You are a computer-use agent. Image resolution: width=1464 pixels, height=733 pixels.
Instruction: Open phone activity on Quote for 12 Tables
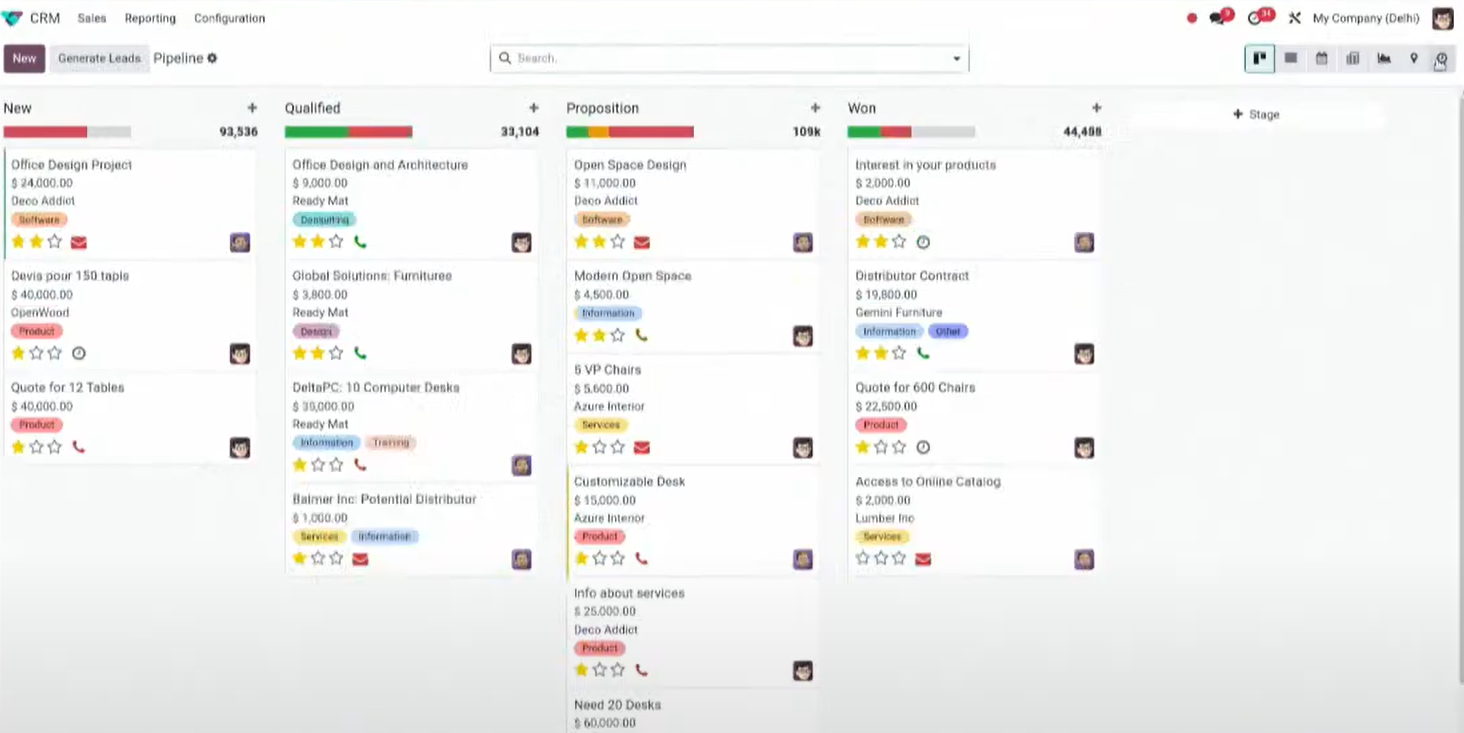coord(78,447)
